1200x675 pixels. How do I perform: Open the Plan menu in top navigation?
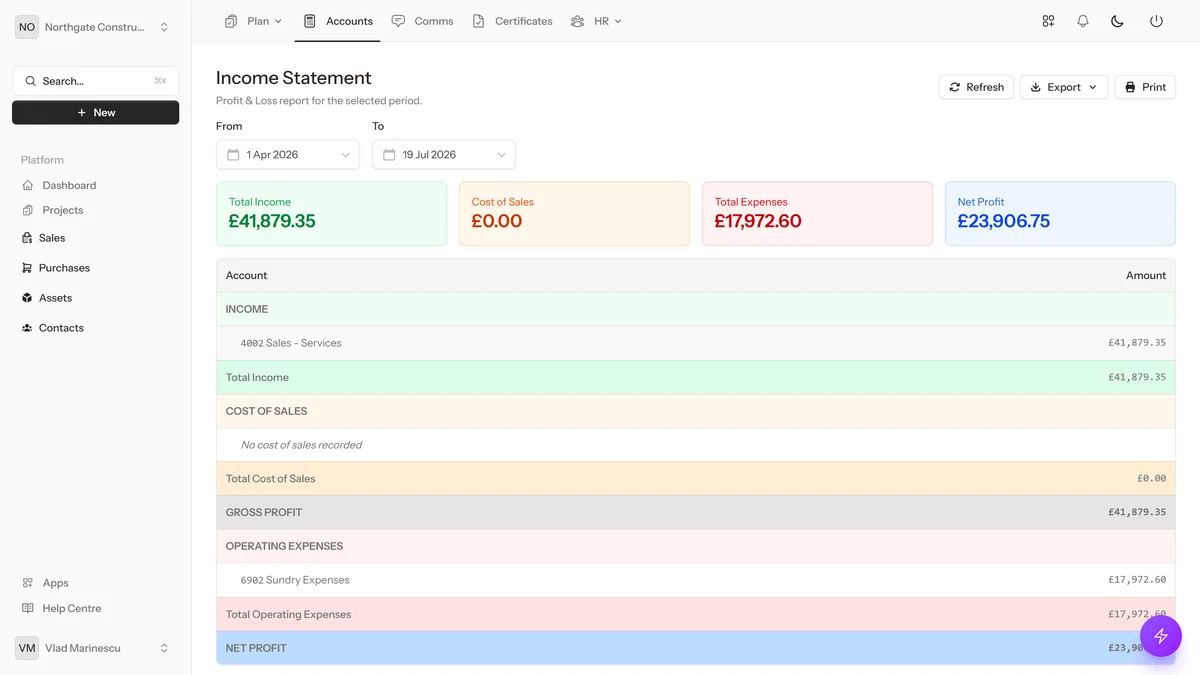point(254,21)
